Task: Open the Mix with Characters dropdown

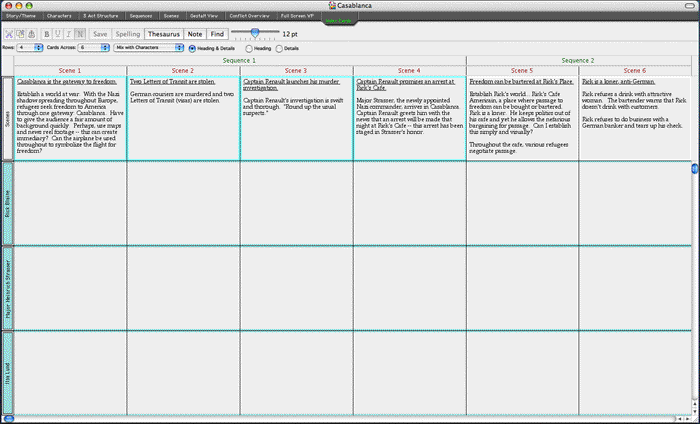Action: pos(148,48)
